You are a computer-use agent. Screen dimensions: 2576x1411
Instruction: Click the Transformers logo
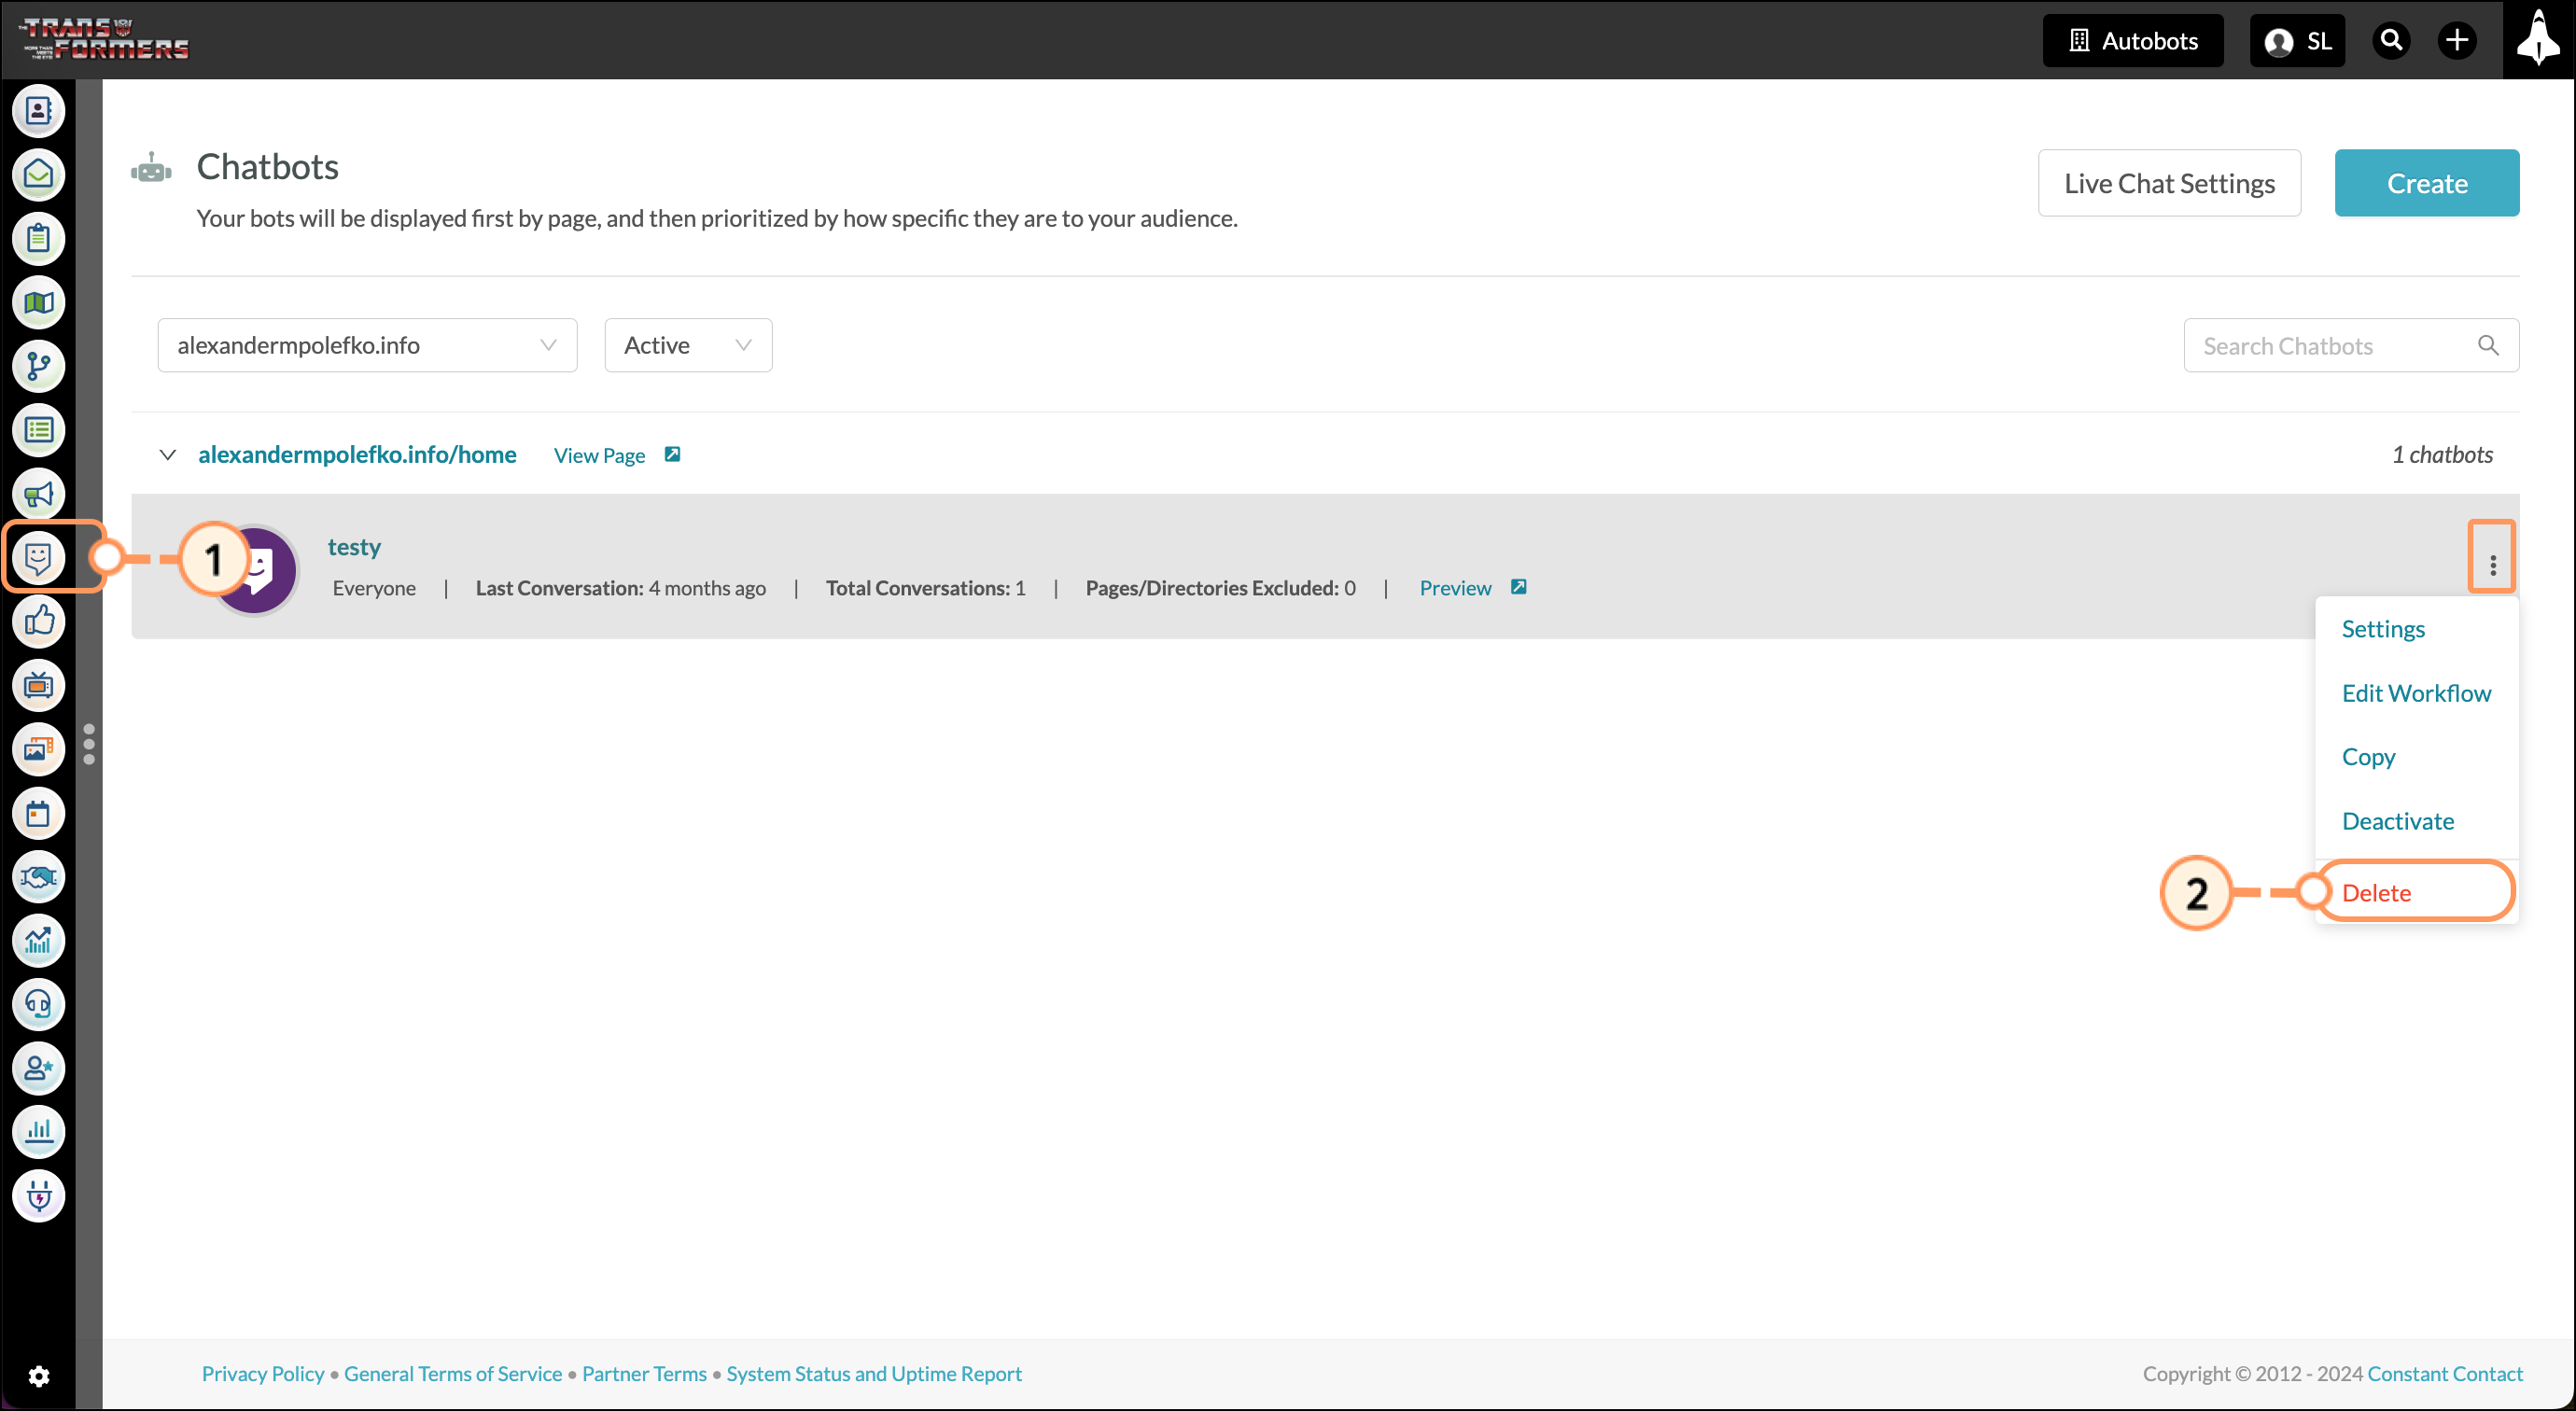coord(105,38)
